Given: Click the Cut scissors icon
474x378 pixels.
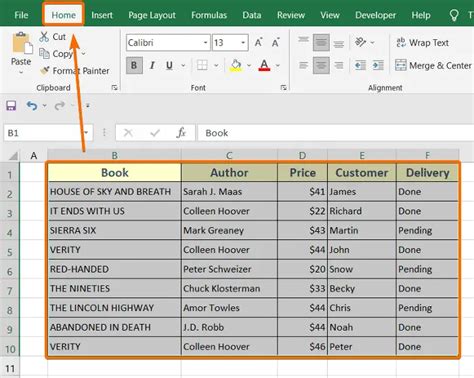Looking at the screenshot, I should point(44,37).
